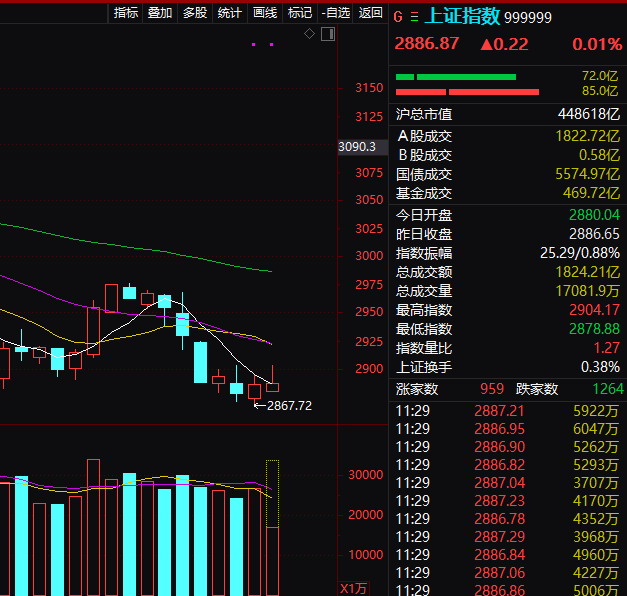
Task: Select the 多股 multi-stock view
Action: (x=195, y=13)
